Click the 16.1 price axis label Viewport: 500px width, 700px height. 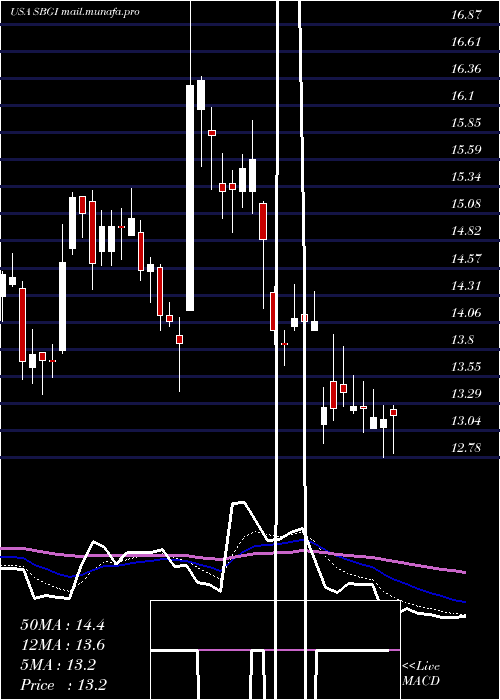[462, 96]
